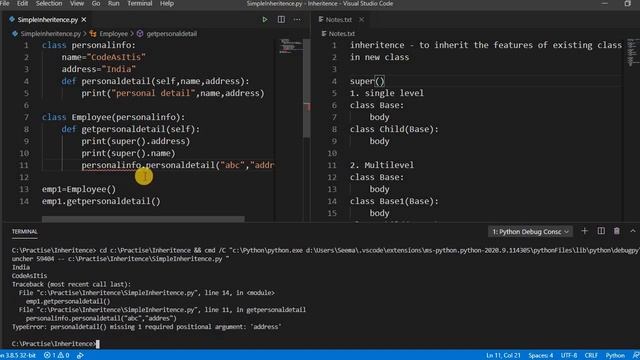Screen dimensions: 640x360
Task: Click Employee class in breadcrumb
Action: [x=113, y=34]
